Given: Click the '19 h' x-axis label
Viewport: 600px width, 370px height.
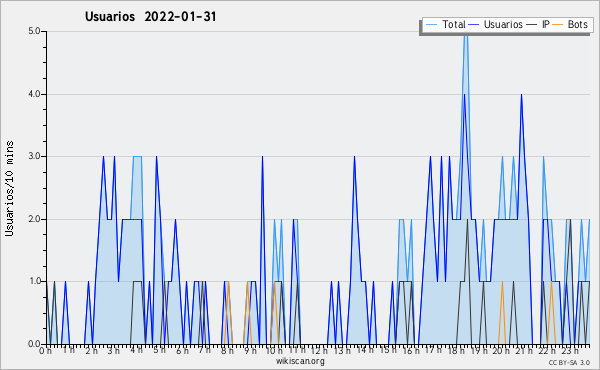Looking at the screenshot, I should (x=478, y=351).
